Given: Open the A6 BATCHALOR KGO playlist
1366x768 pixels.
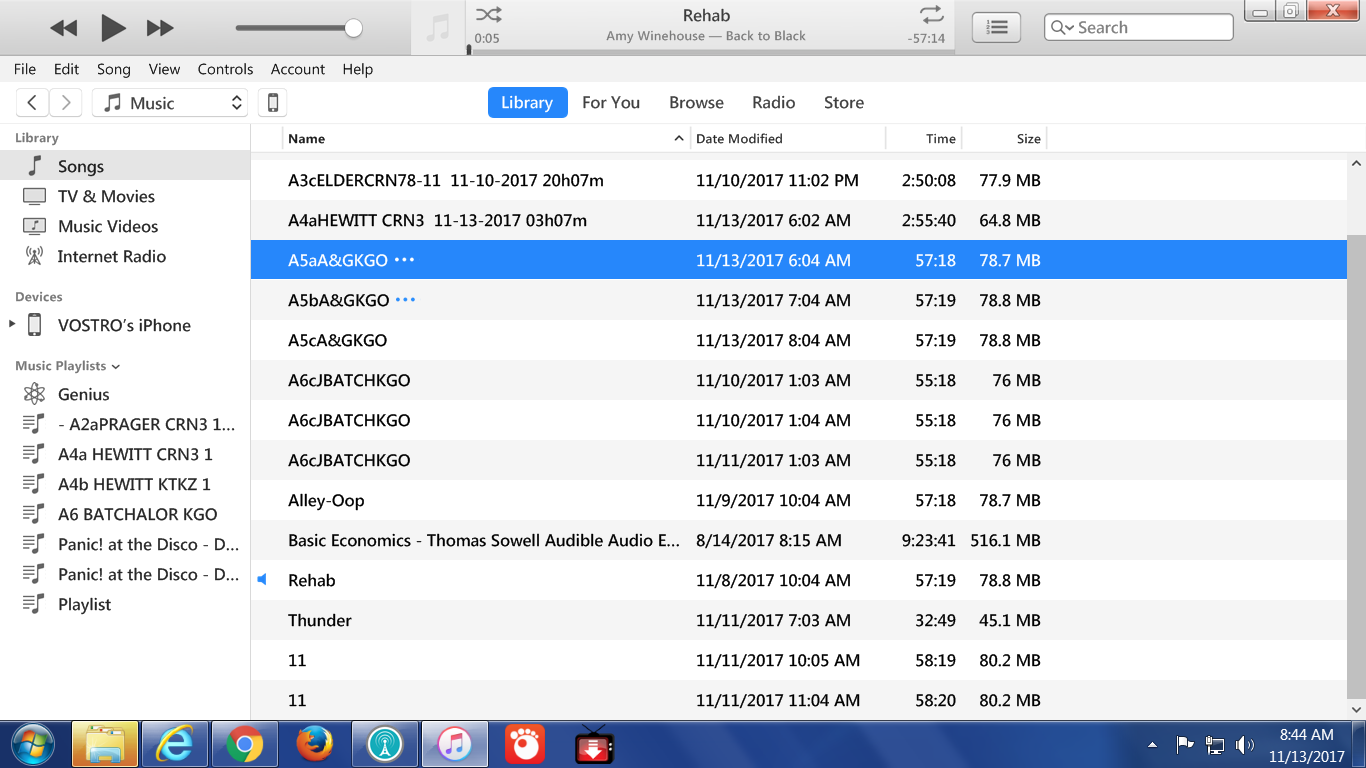Looking at the screenshot, I should click(x=125, y=514).
